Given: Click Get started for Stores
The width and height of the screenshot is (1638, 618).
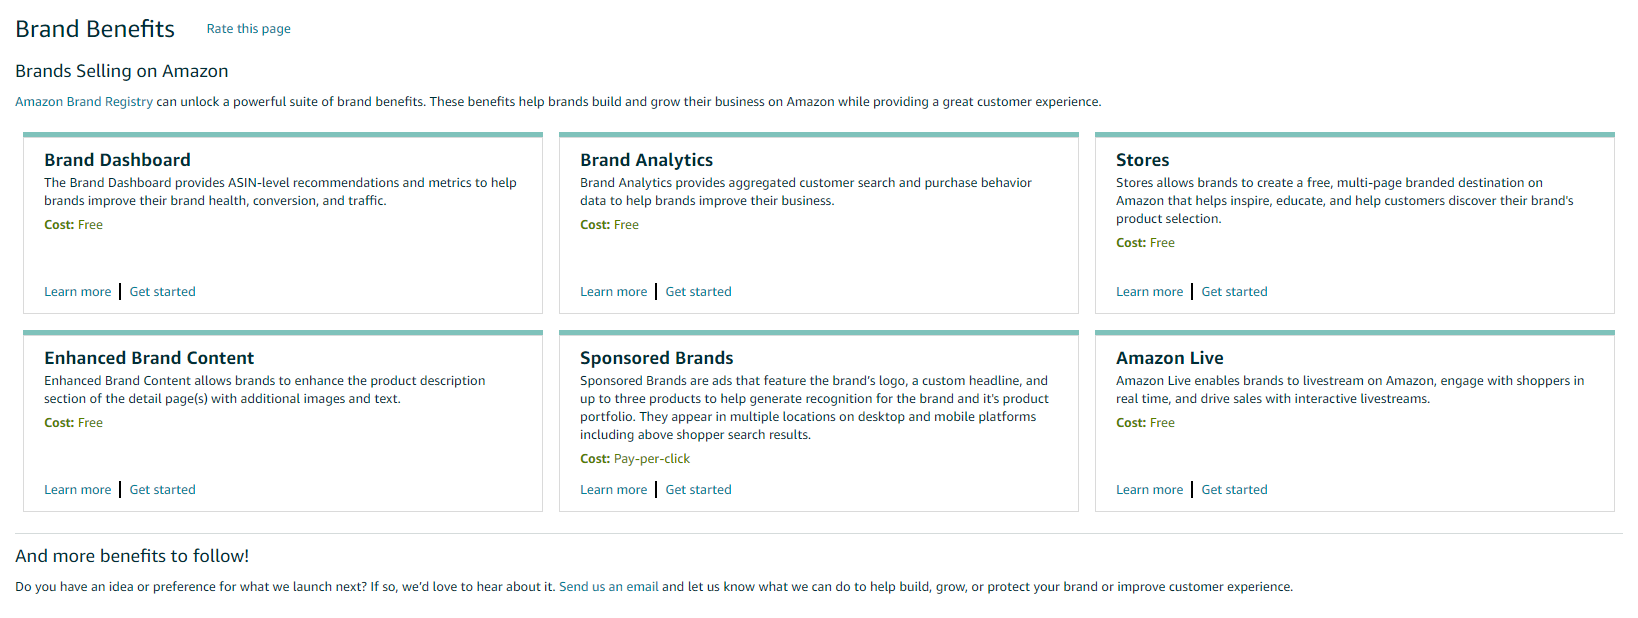Looking at the screenshot, I should click(x=1234, y=291).
